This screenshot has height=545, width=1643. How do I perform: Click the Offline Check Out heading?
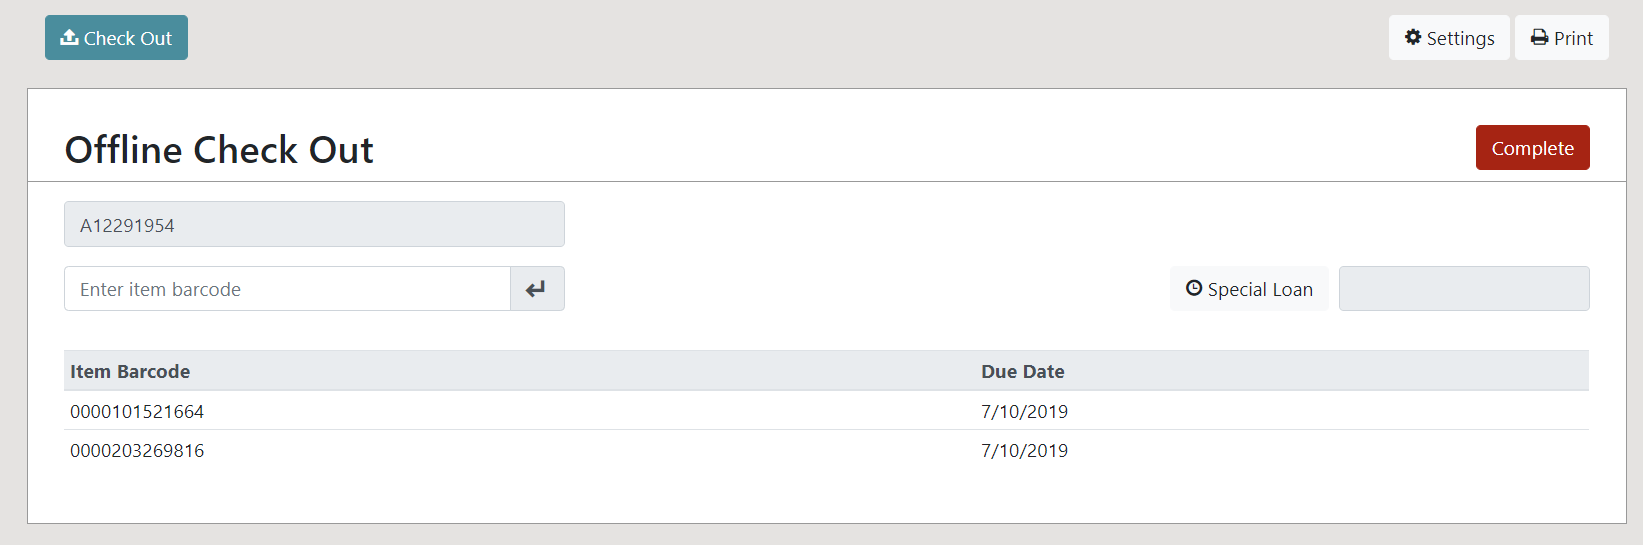point(219,150)
